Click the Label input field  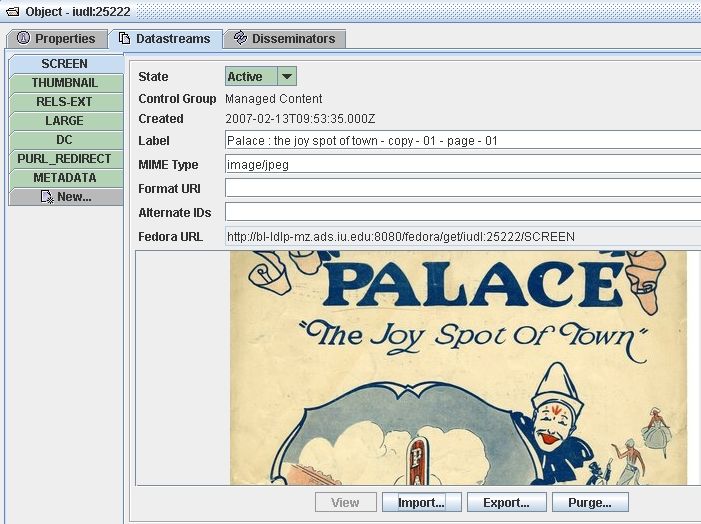[463, 140]
